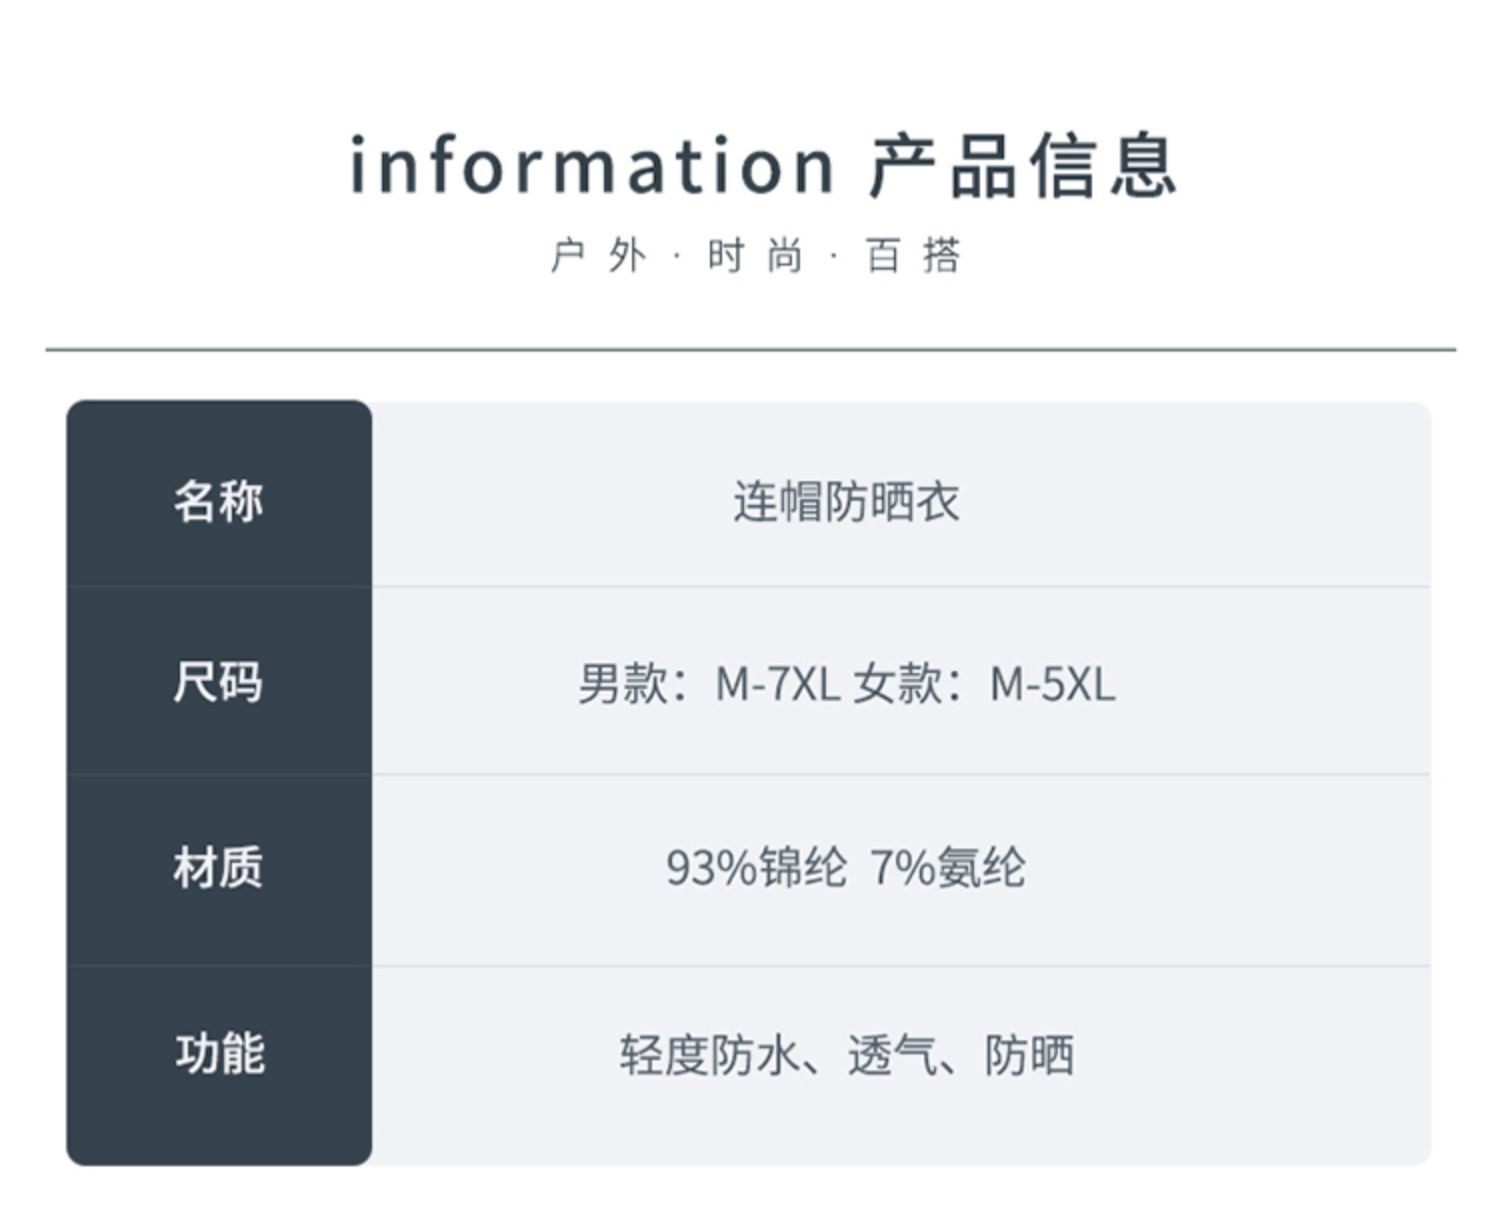1500x1212 pixels.
Task: Click the 尺码 row label
Action: (218, 683)
